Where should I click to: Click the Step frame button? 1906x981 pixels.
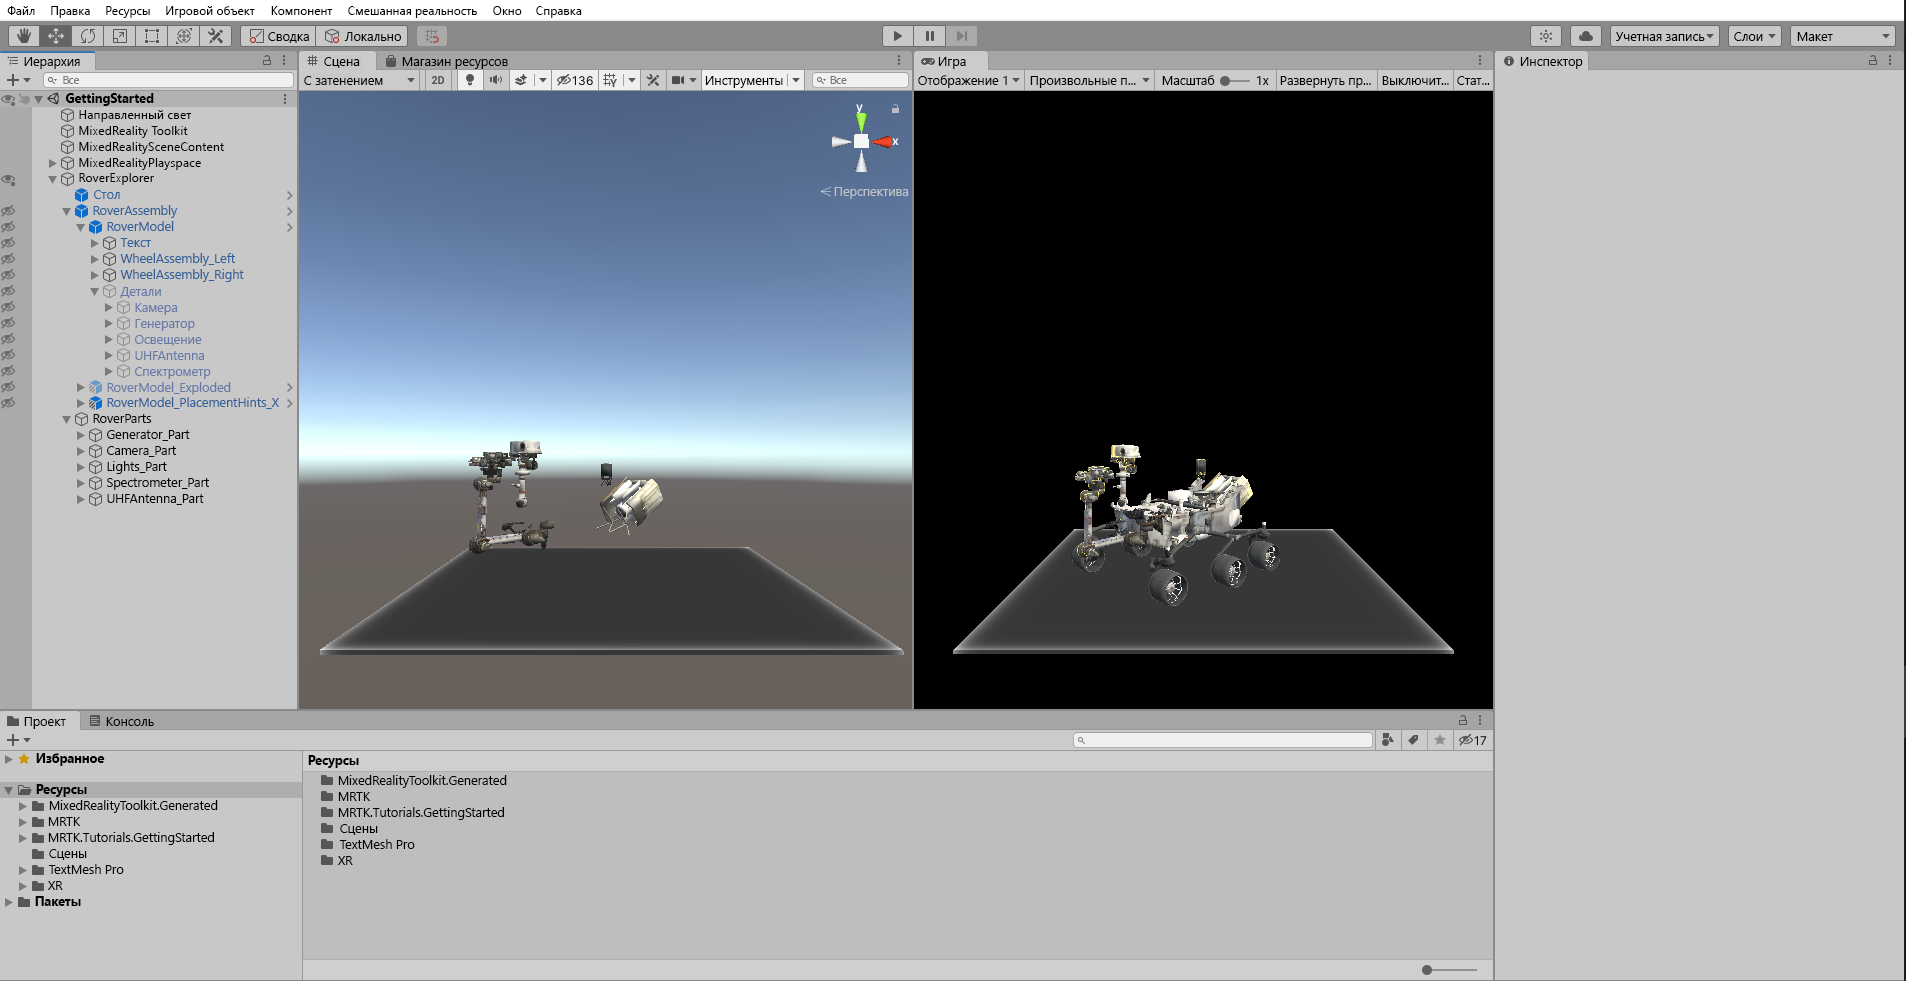(x=961, y=36)
